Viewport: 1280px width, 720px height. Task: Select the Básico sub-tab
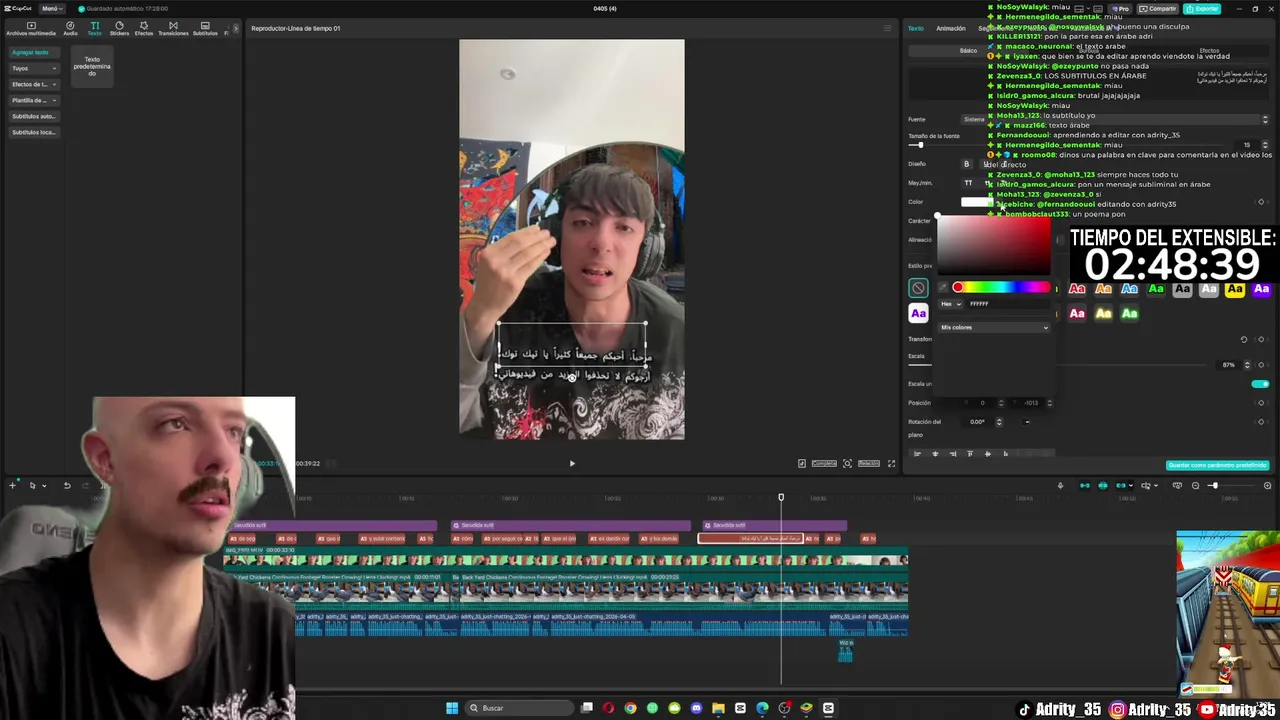[968, 50]
